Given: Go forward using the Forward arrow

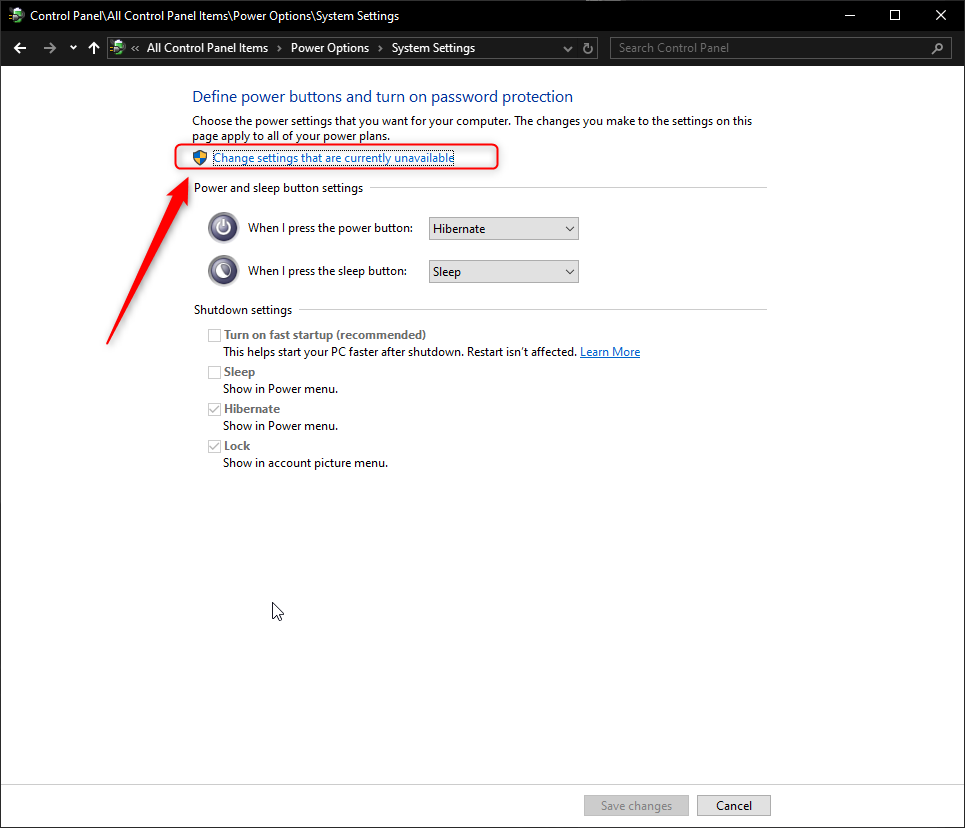Looking at the screenshot, I should tap(50, 48).
